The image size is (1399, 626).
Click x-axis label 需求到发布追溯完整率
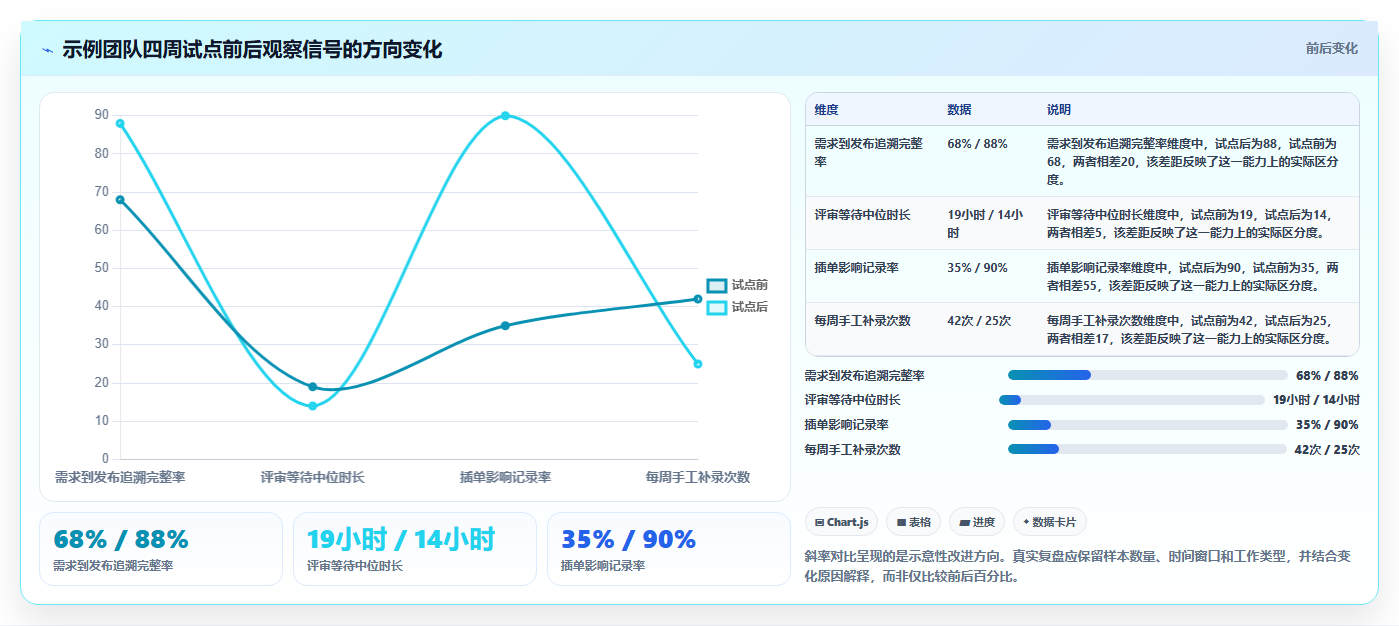tap(120, 478)
